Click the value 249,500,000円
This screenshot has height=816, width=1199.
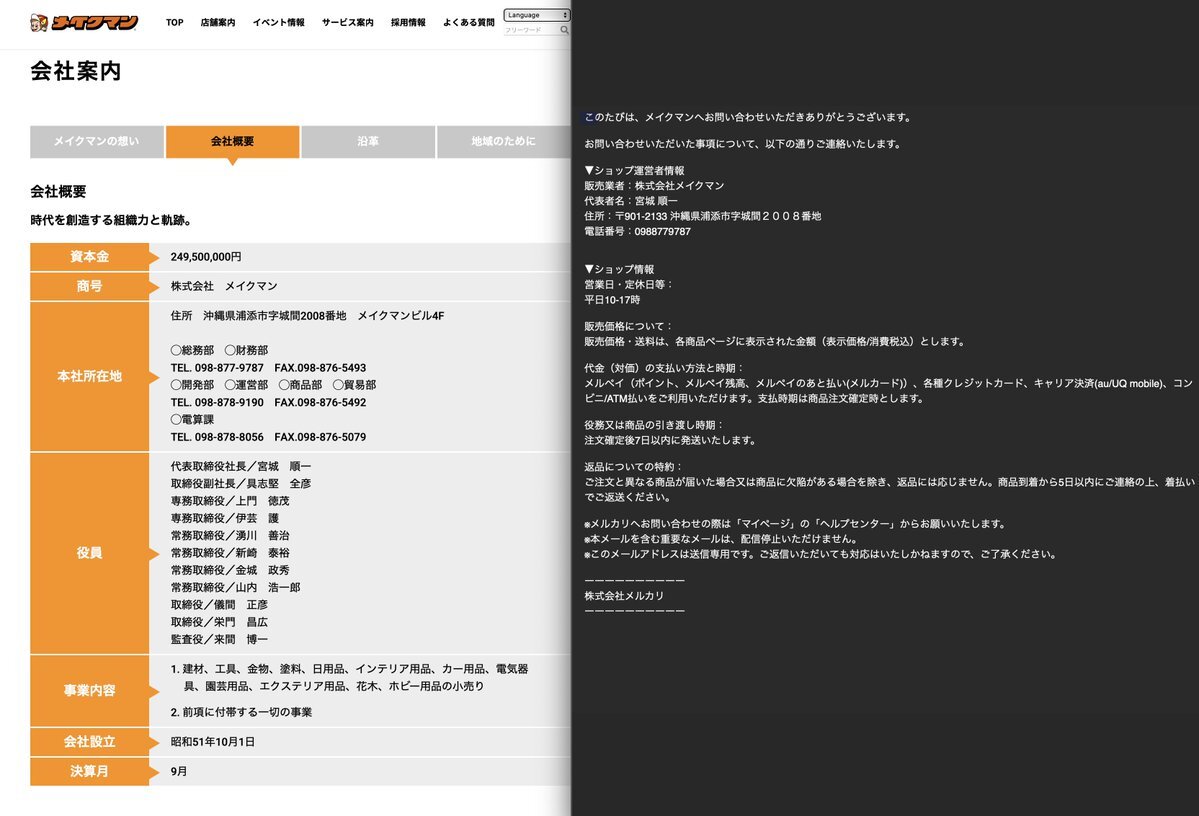(206, 257)
